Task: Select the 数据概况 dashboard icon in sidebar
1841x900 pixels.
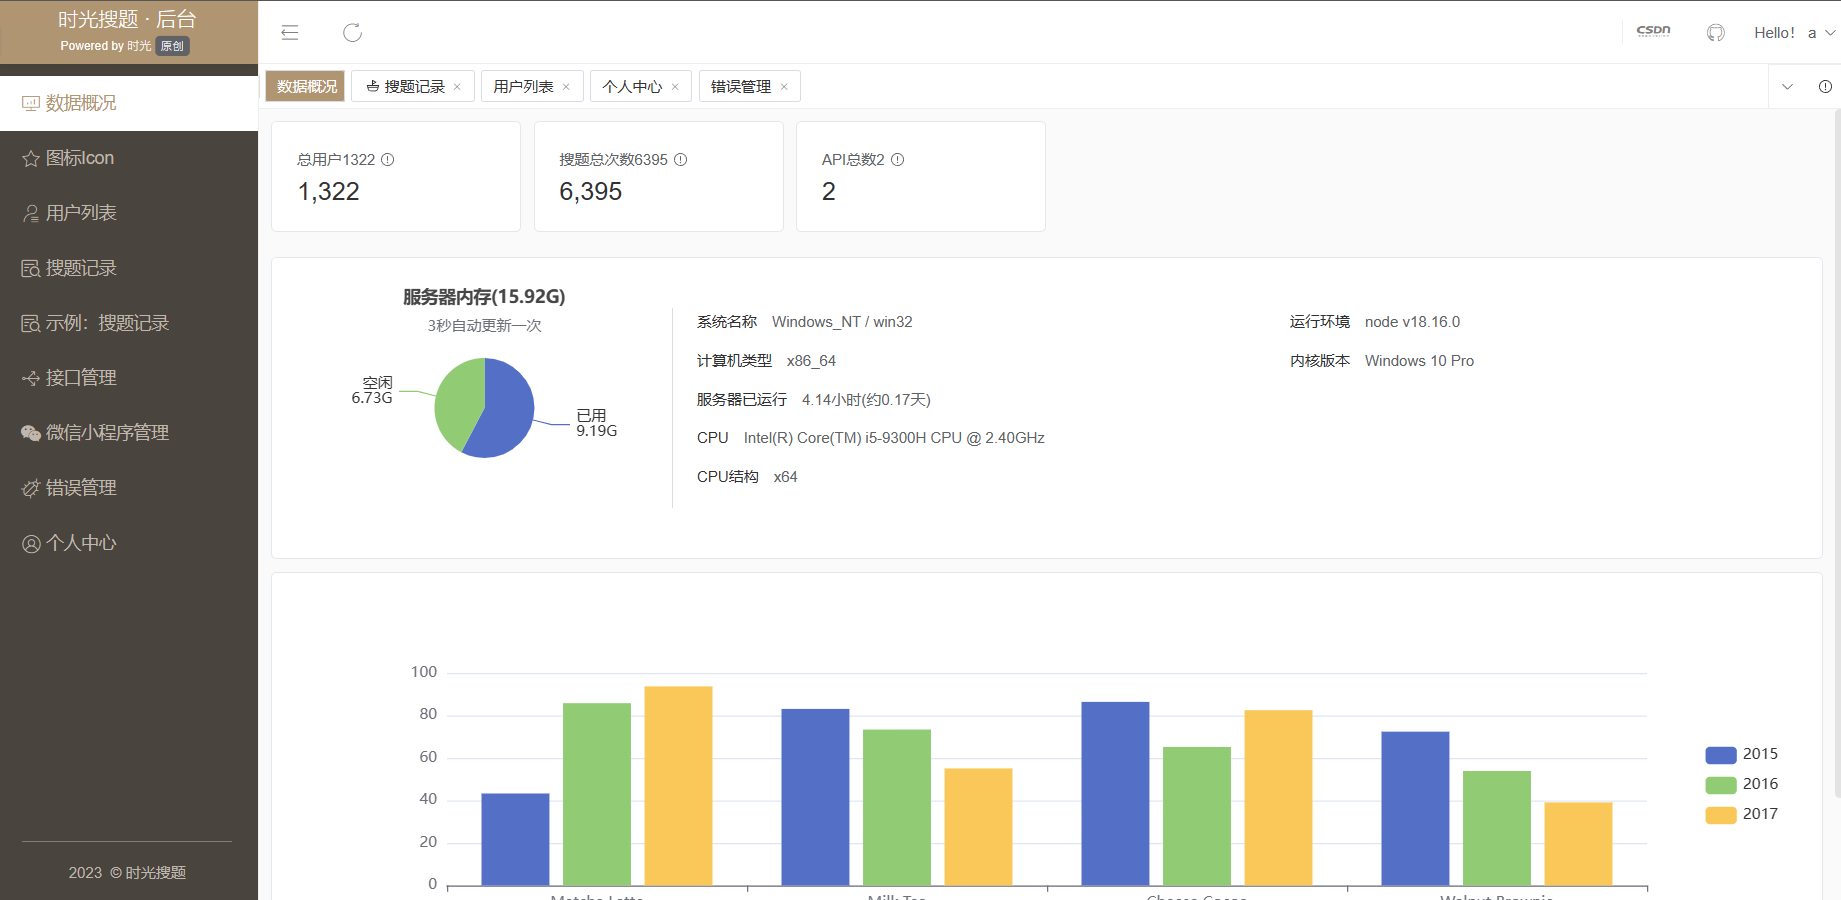Action: pos(29,102)
